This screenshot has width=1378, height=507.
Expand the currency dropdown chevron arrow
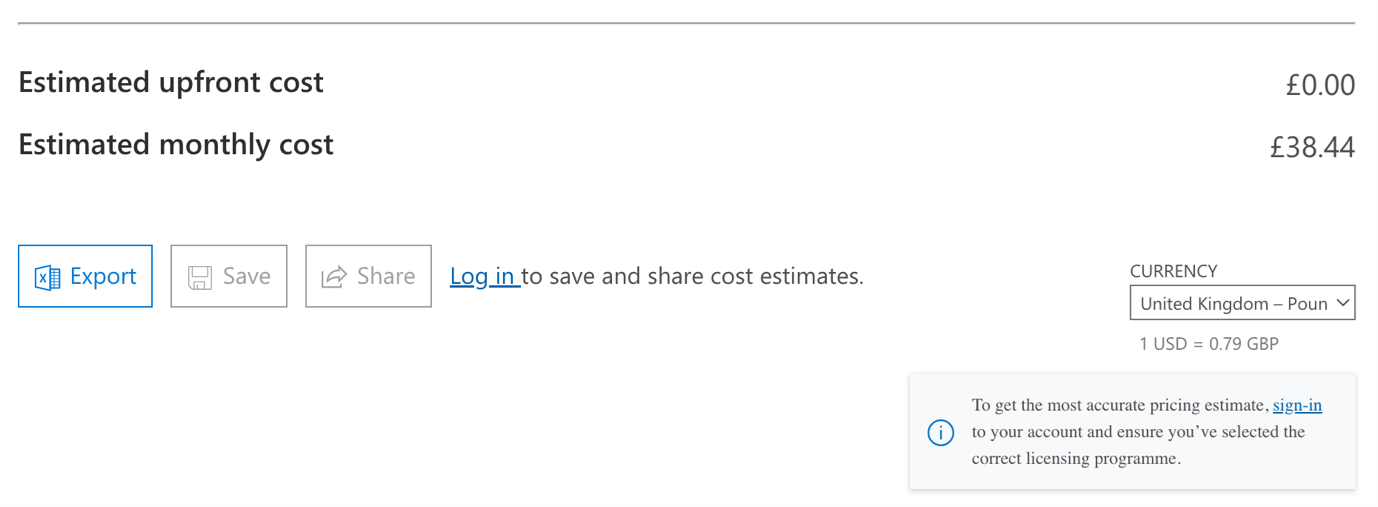(x=1343, y=303)
